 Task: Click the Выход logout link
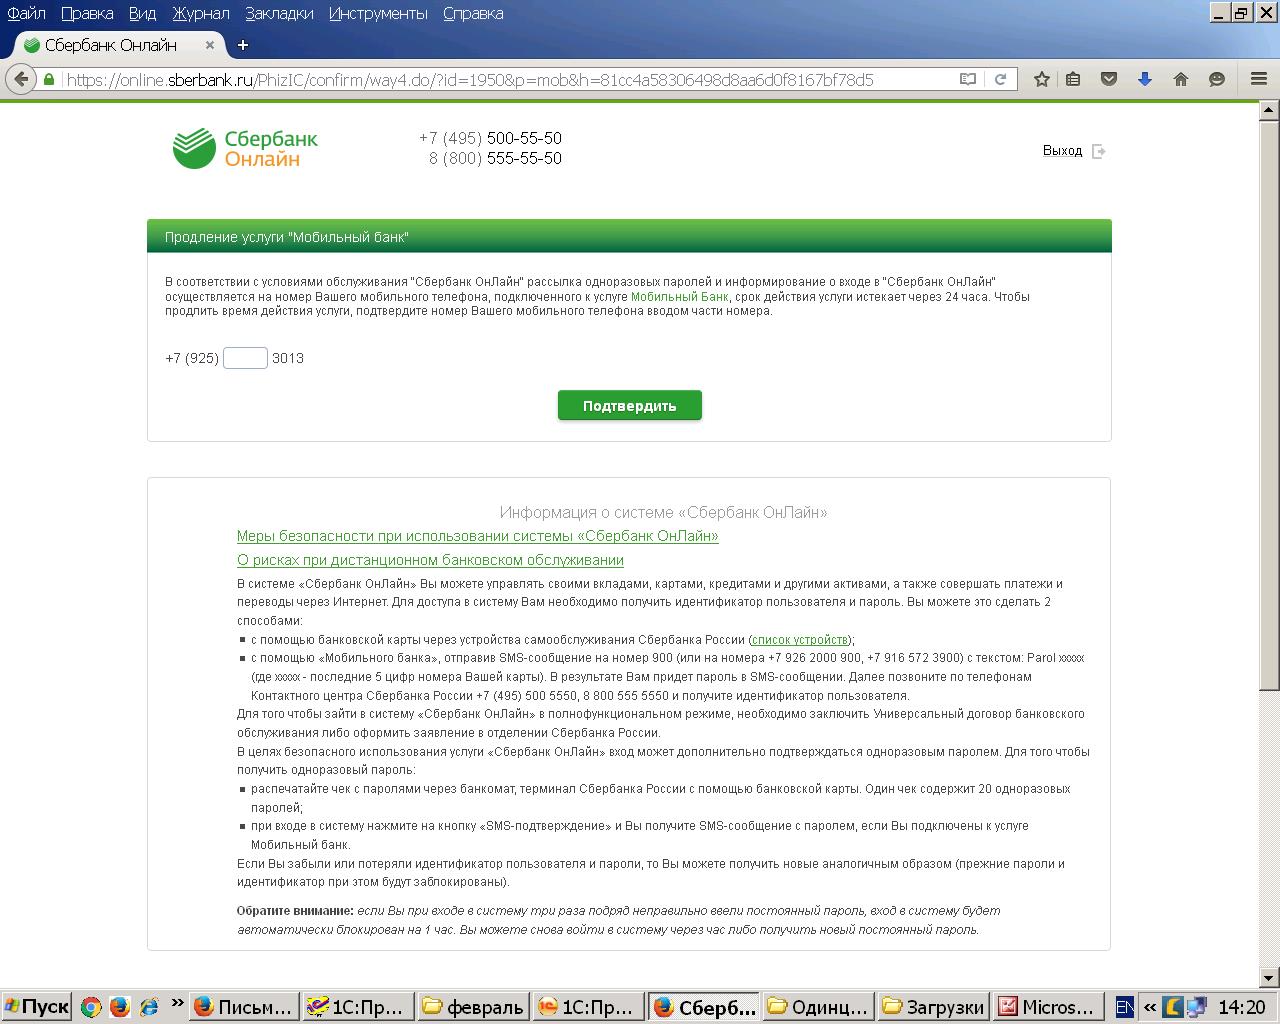(x=1062, y=151)
